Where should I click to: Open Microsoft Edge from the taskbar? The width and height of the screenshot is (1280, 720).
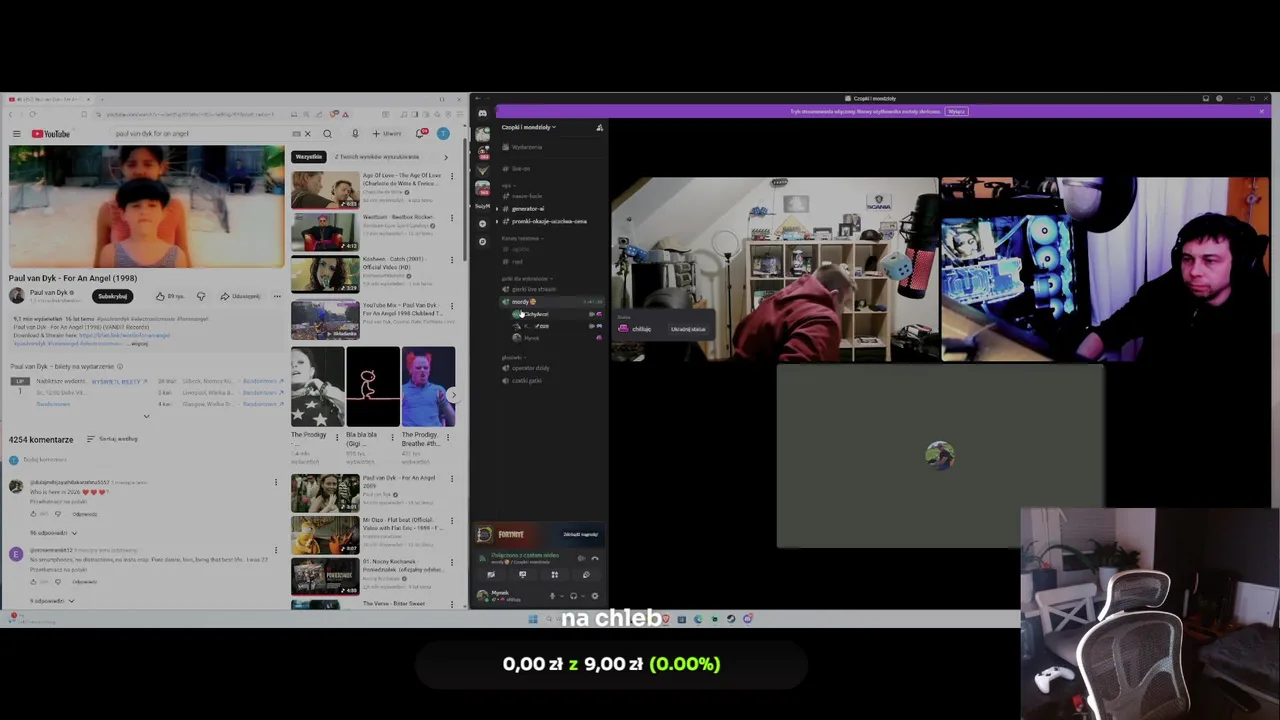coord(698,619)
